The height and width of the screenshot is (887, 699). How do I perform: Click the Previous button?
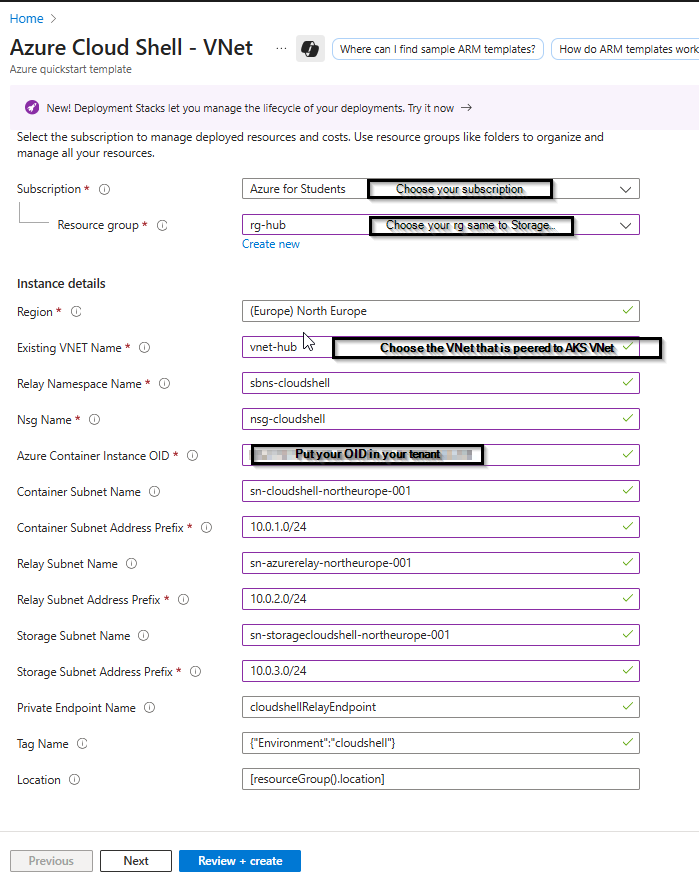(51, 861)
